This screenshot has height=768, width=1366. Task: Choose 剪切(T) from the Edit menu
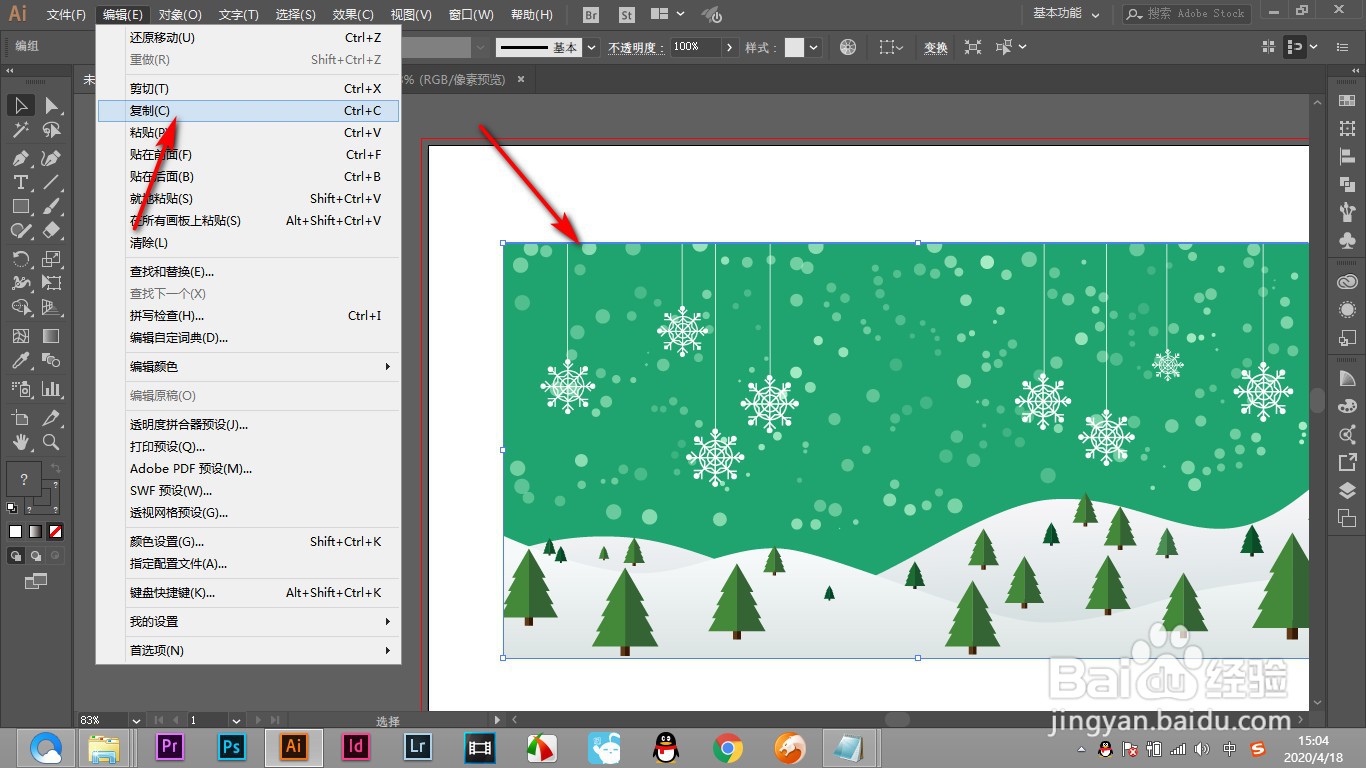(x=248, y=89)
